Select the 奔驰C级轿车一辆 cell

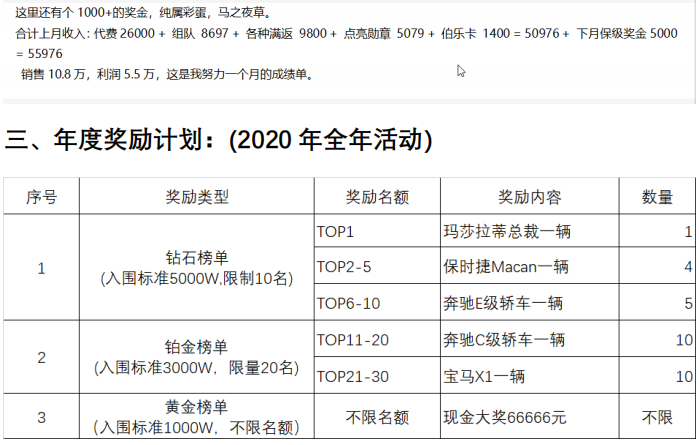coord(530,339)
